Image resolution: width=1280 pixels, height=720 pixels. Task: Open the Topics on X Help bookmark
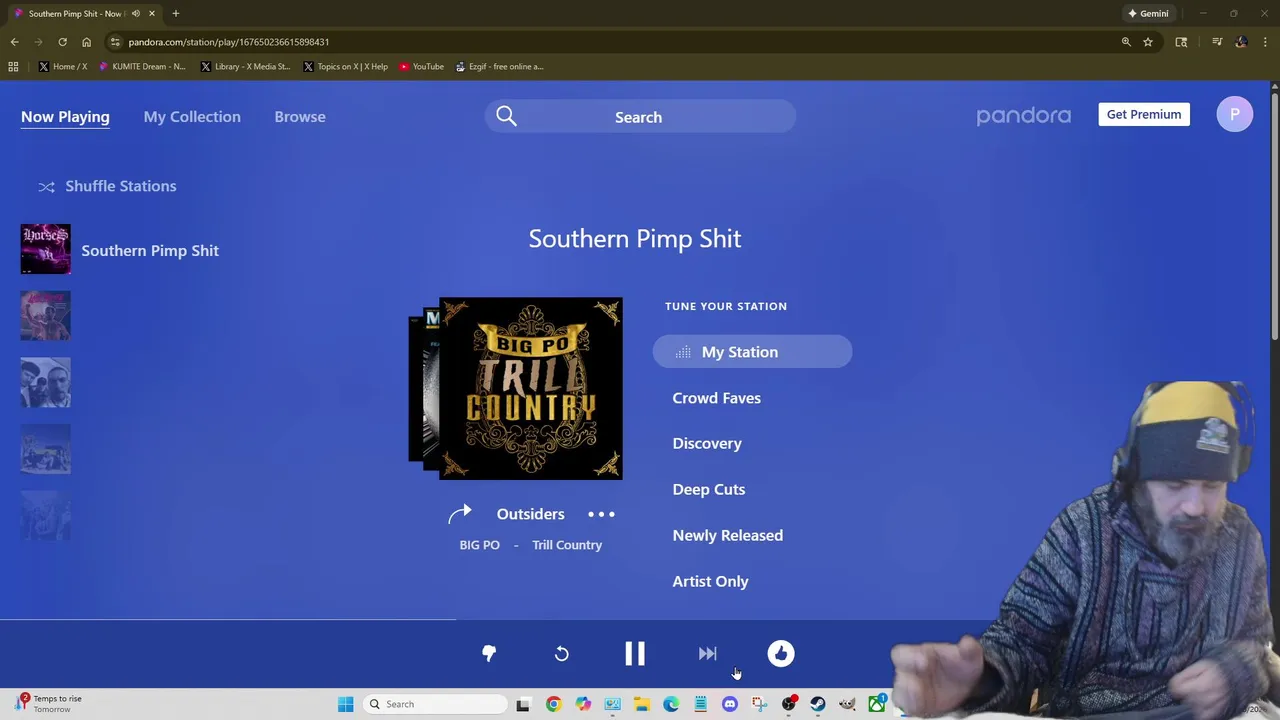point(345,67)
